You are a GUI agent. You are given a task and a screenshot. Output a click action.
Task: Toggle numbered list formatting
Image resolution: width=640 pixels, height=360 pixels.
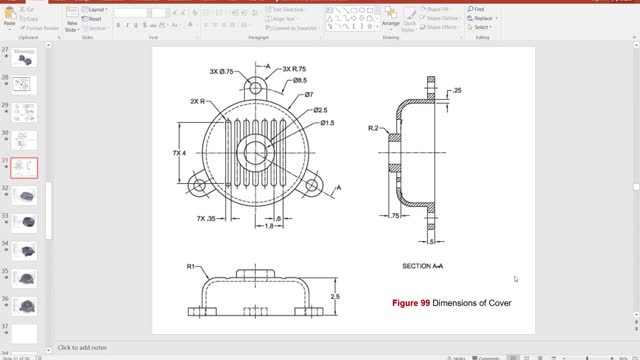[x=219, y=13]
